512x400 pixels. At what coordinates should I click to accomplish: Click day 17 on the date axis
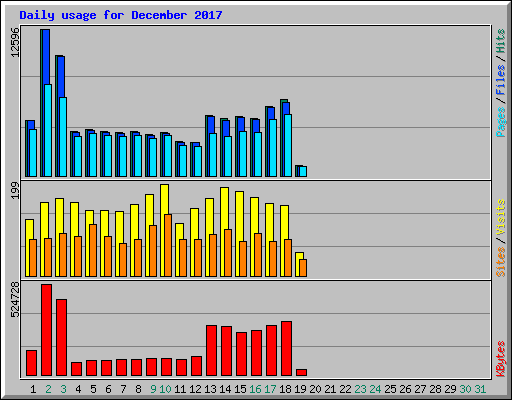click(270, 389)
